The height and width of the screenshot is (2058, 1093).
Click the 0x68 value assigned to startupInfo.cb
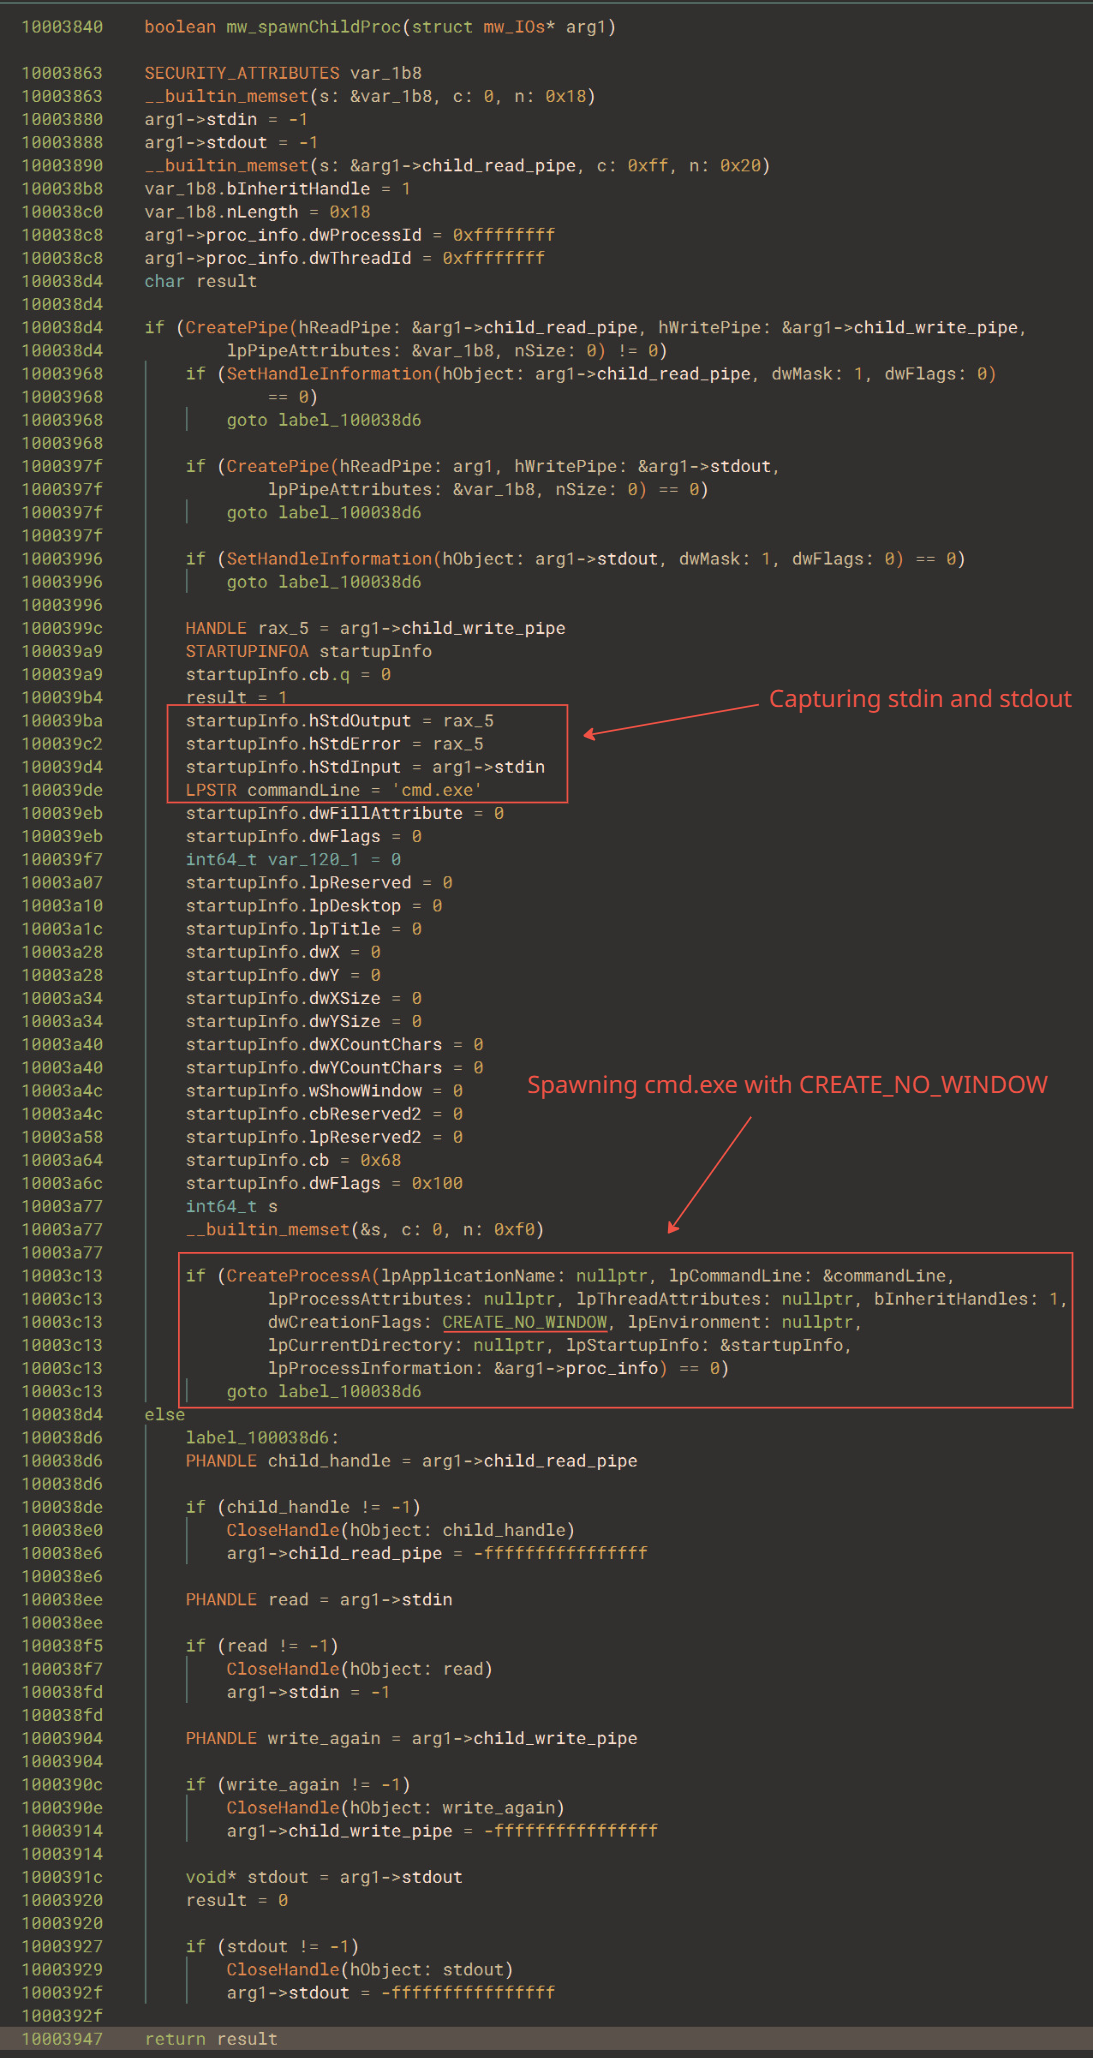pos(380,1160)
